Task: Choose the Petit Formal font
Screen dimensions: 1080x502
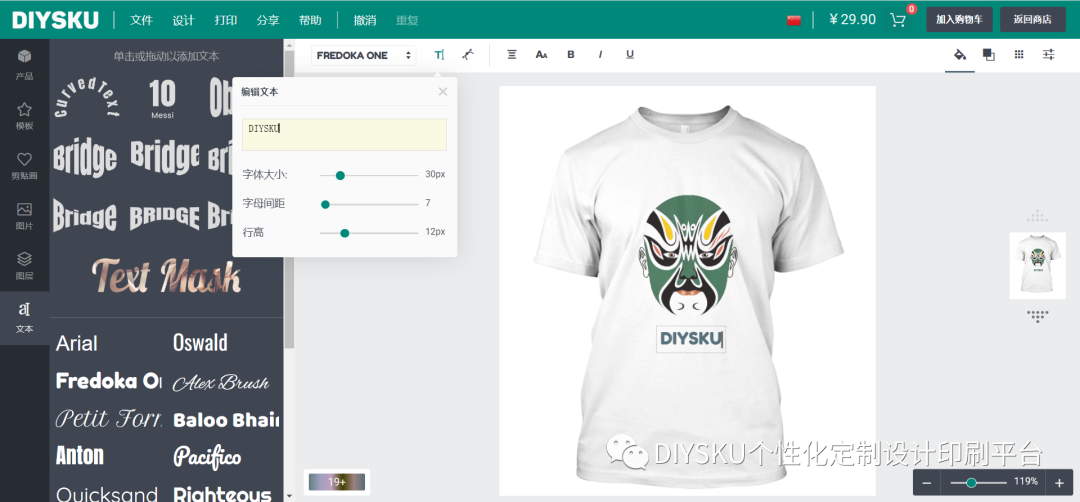Action: [x=108, y=418]
